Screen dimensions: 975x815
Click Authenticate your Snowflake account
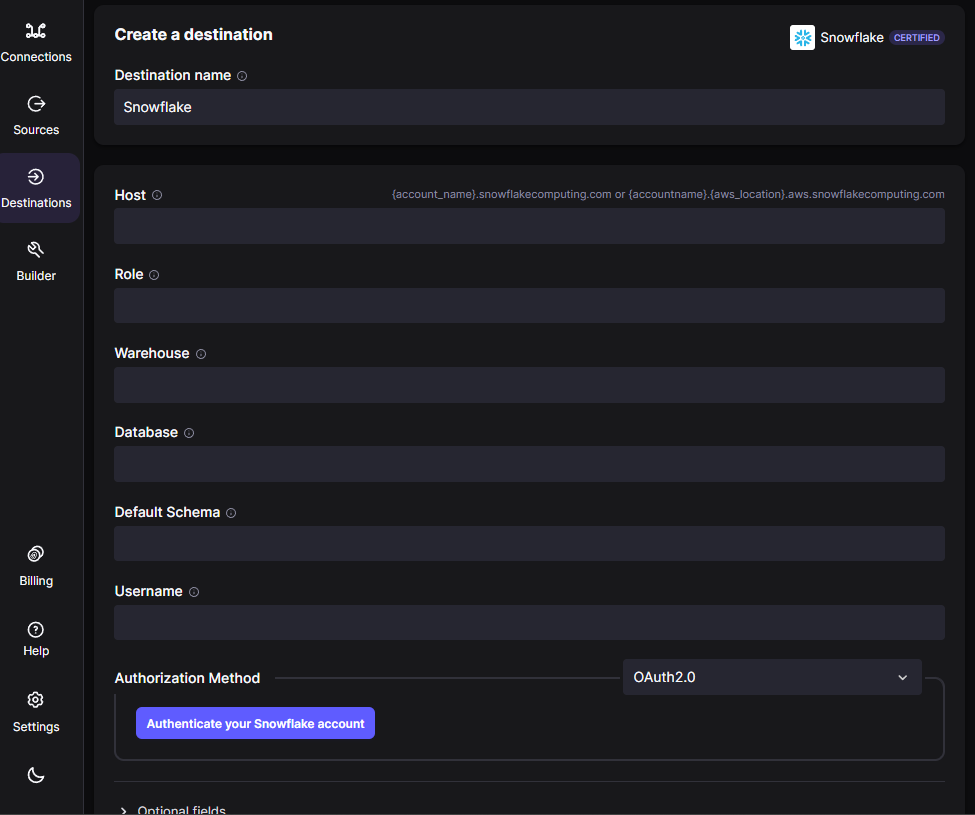pyautogui.click(x=256, y=723)
